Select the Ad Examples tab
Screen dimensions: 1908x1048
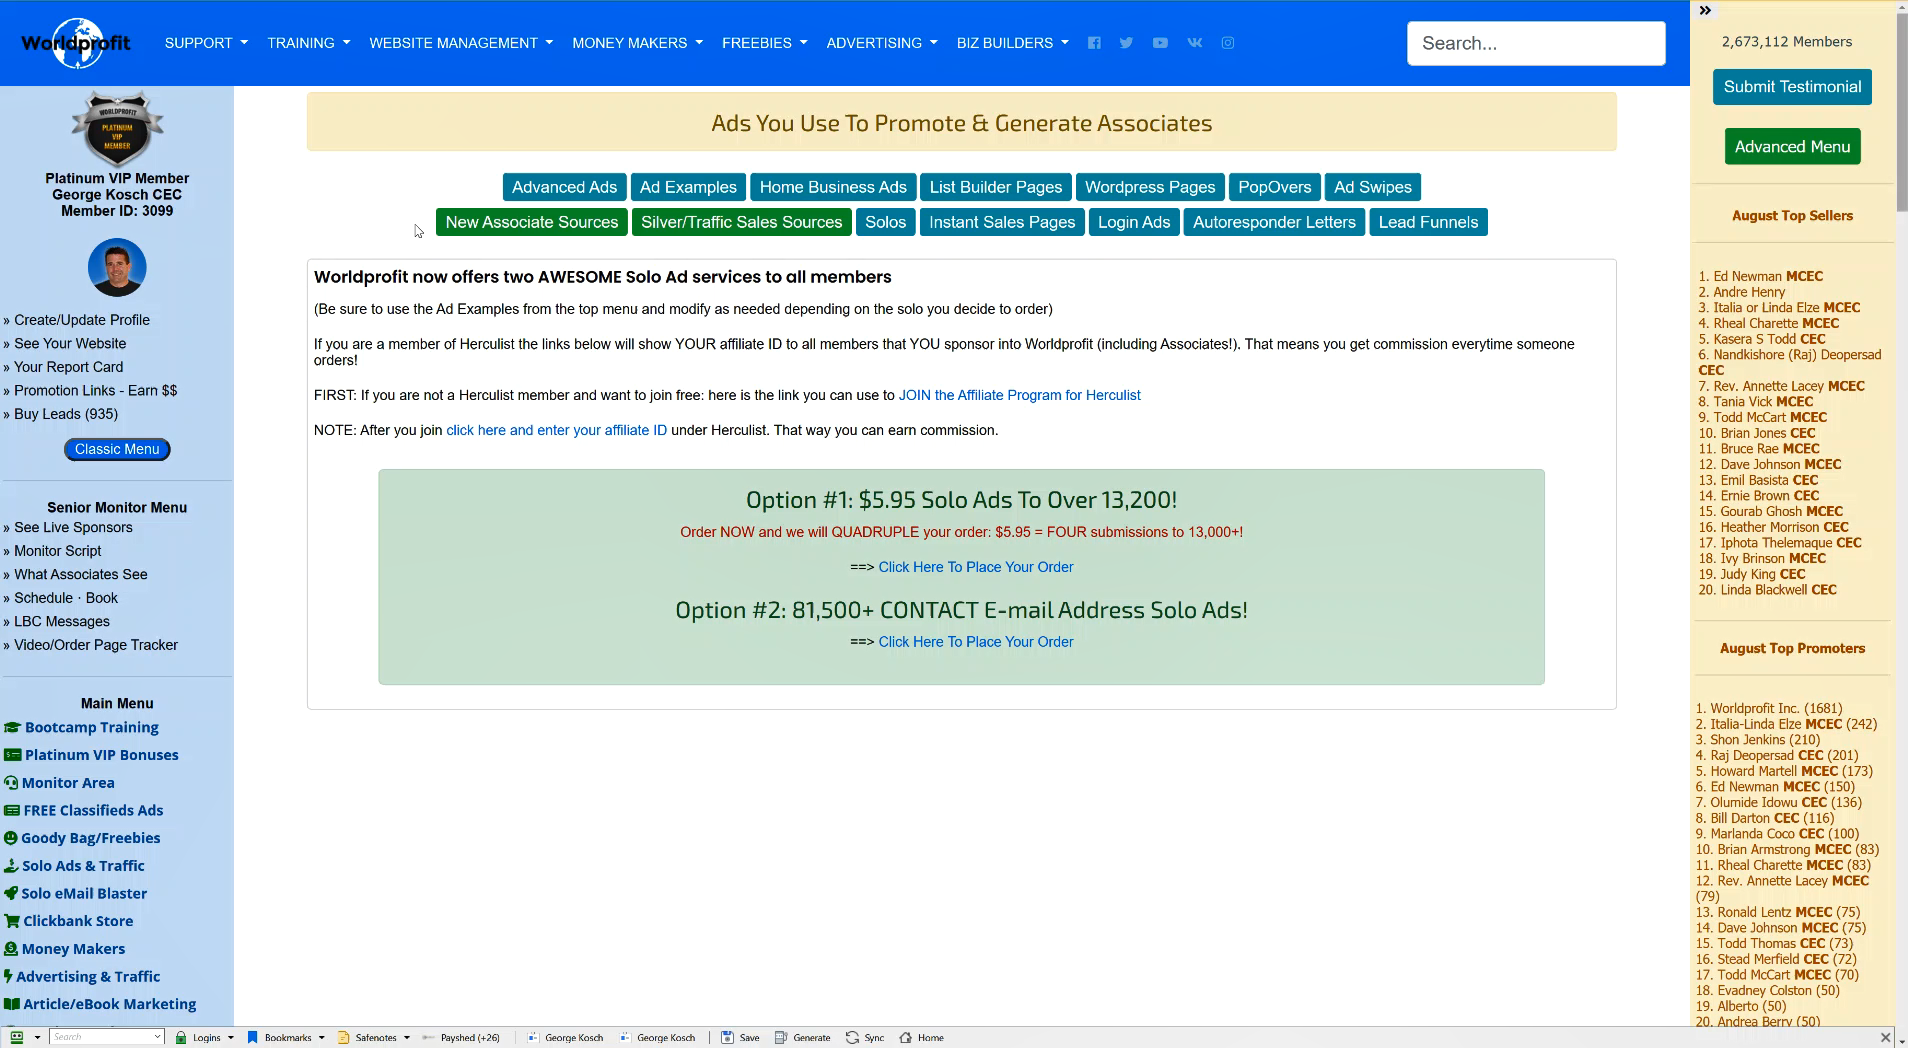(688, 187)
